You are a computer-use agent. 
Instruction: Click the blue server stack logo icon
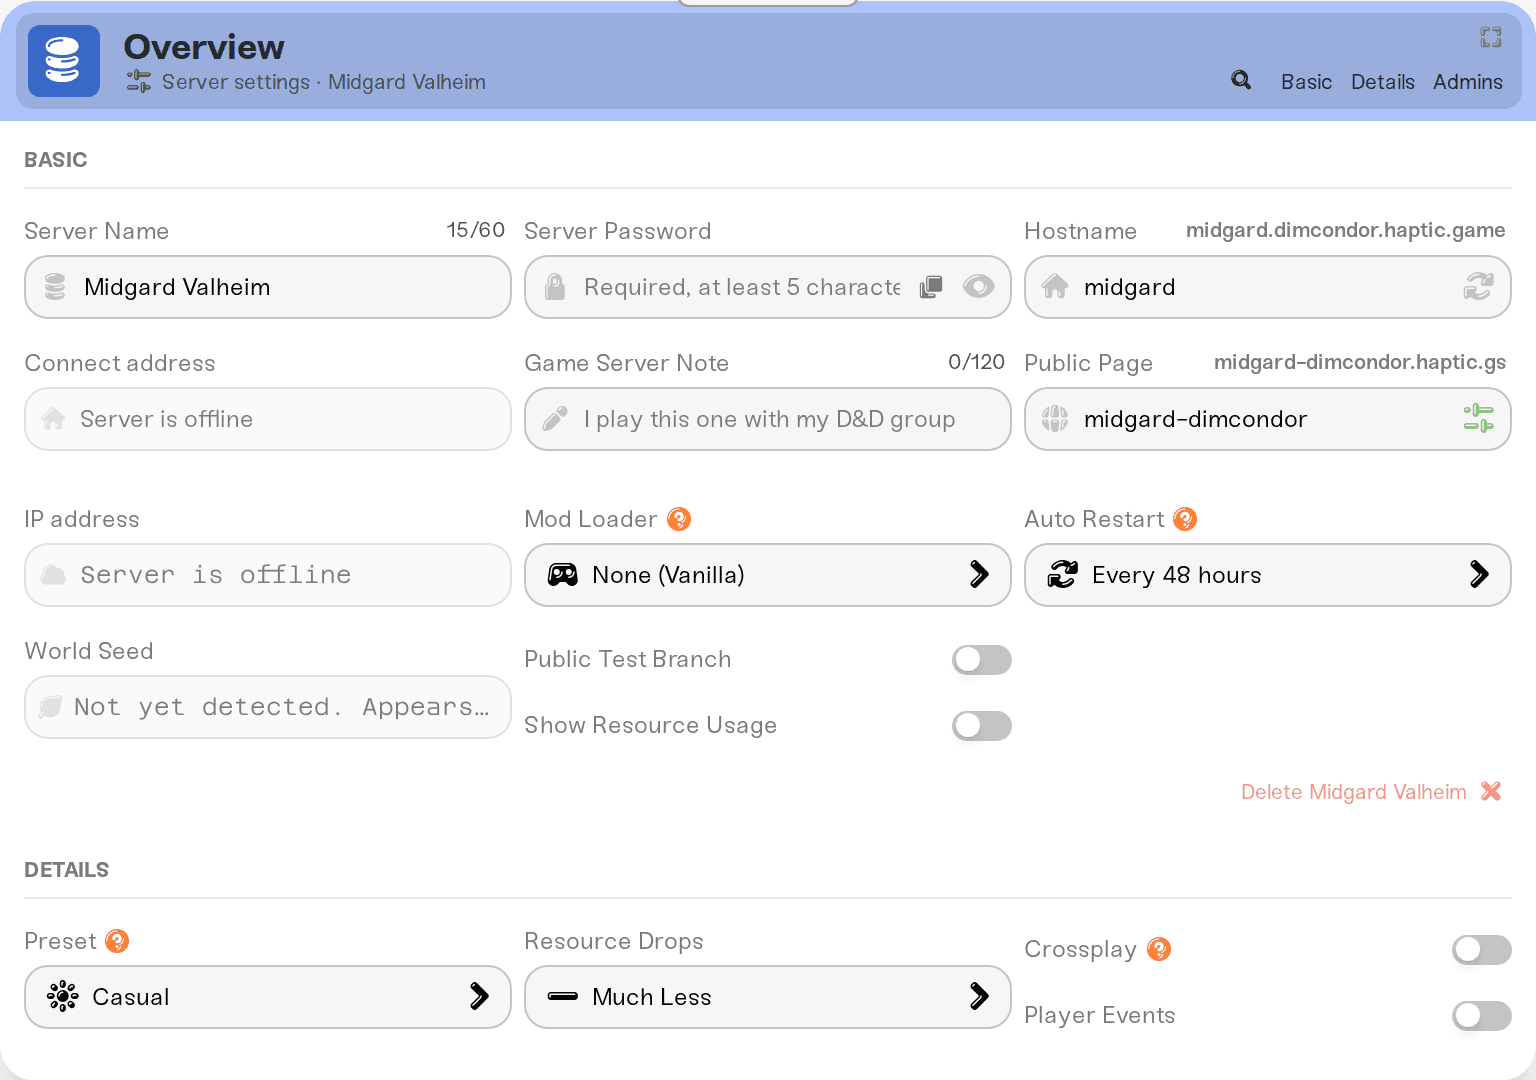(x=64, y=61)
